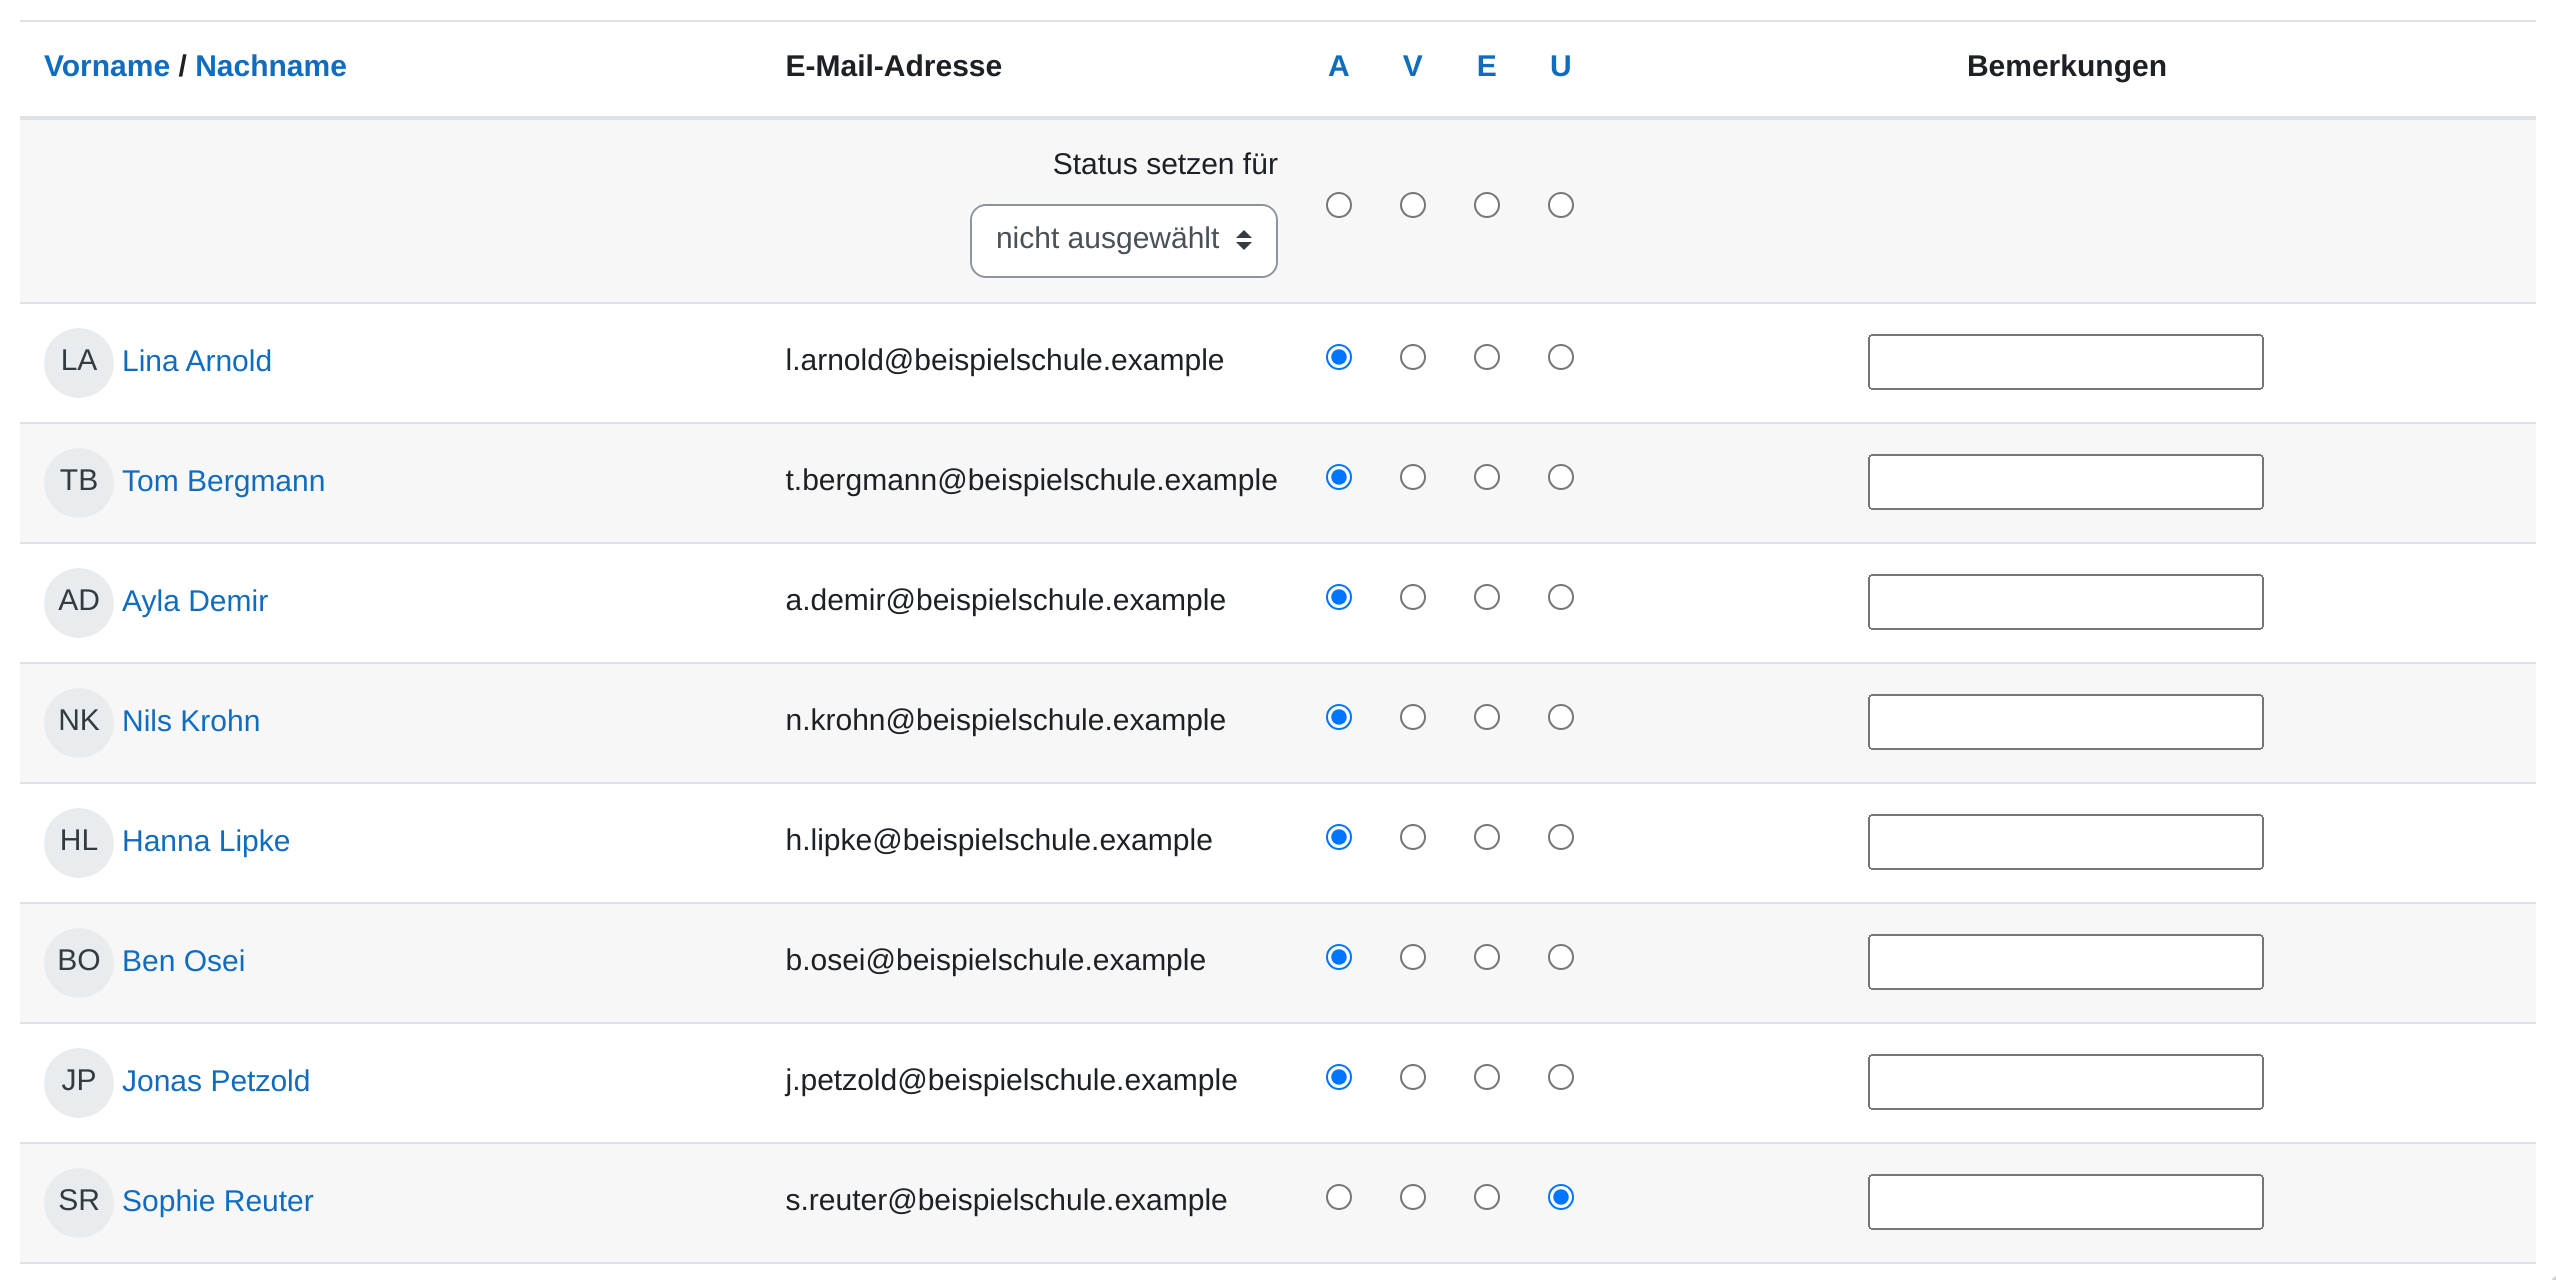Image resolution: width=2556 pixels, height=1280 pixels.
Task: Select the bulk A status radio button
Action: [x=1338, y=205]
